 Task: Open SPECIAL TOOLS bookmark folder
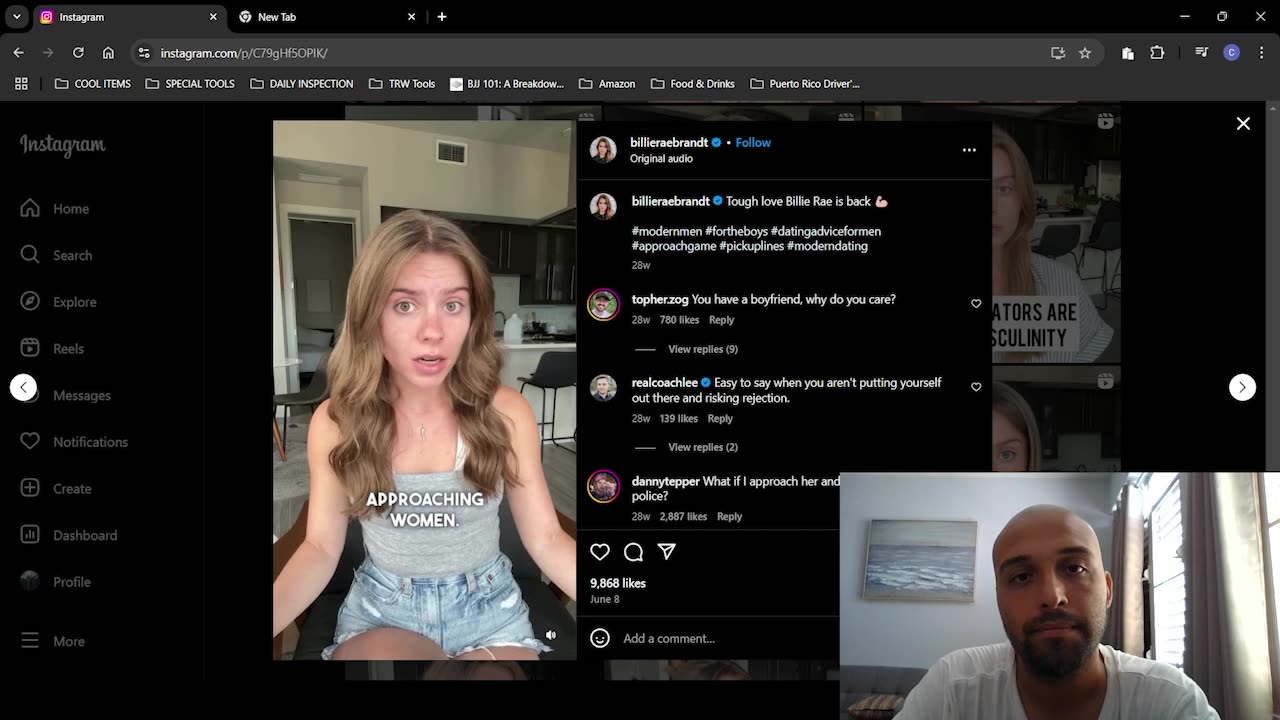(x=190, y=84)
